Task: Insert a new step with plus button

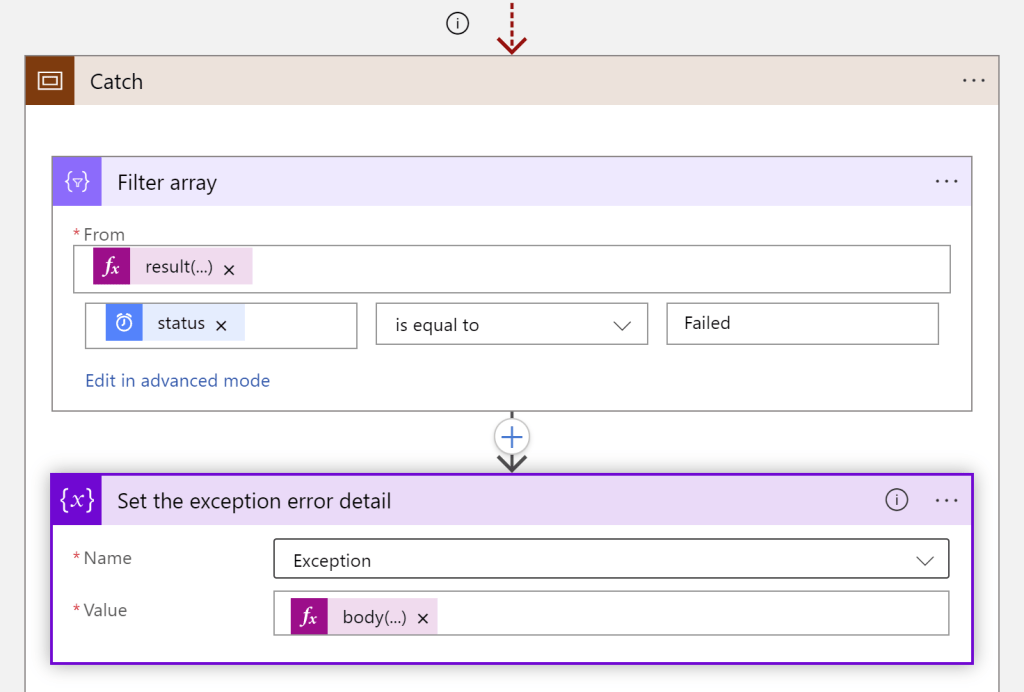Action: pyautogui.click(x=512, y=437)
